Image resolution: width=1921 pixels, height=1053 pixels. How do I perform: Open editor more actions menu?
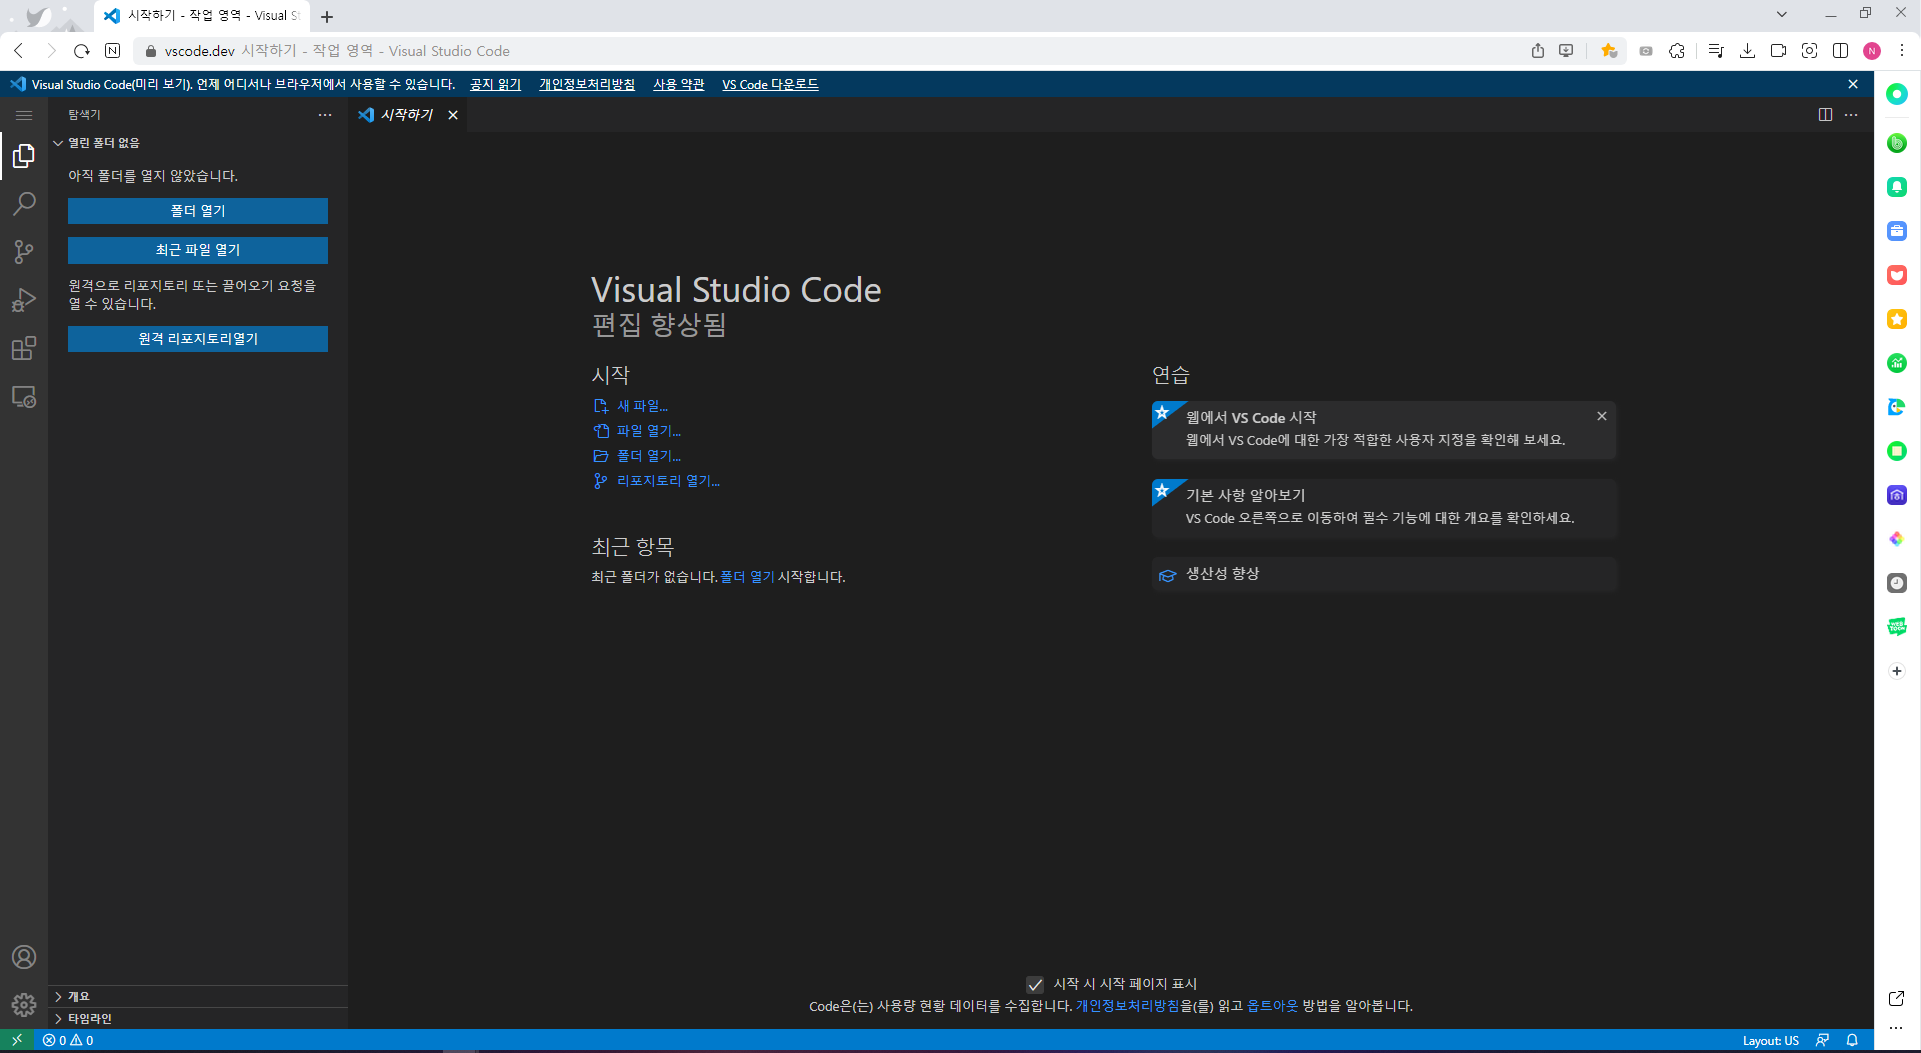pyautogui.click(x=1851, y=115)
